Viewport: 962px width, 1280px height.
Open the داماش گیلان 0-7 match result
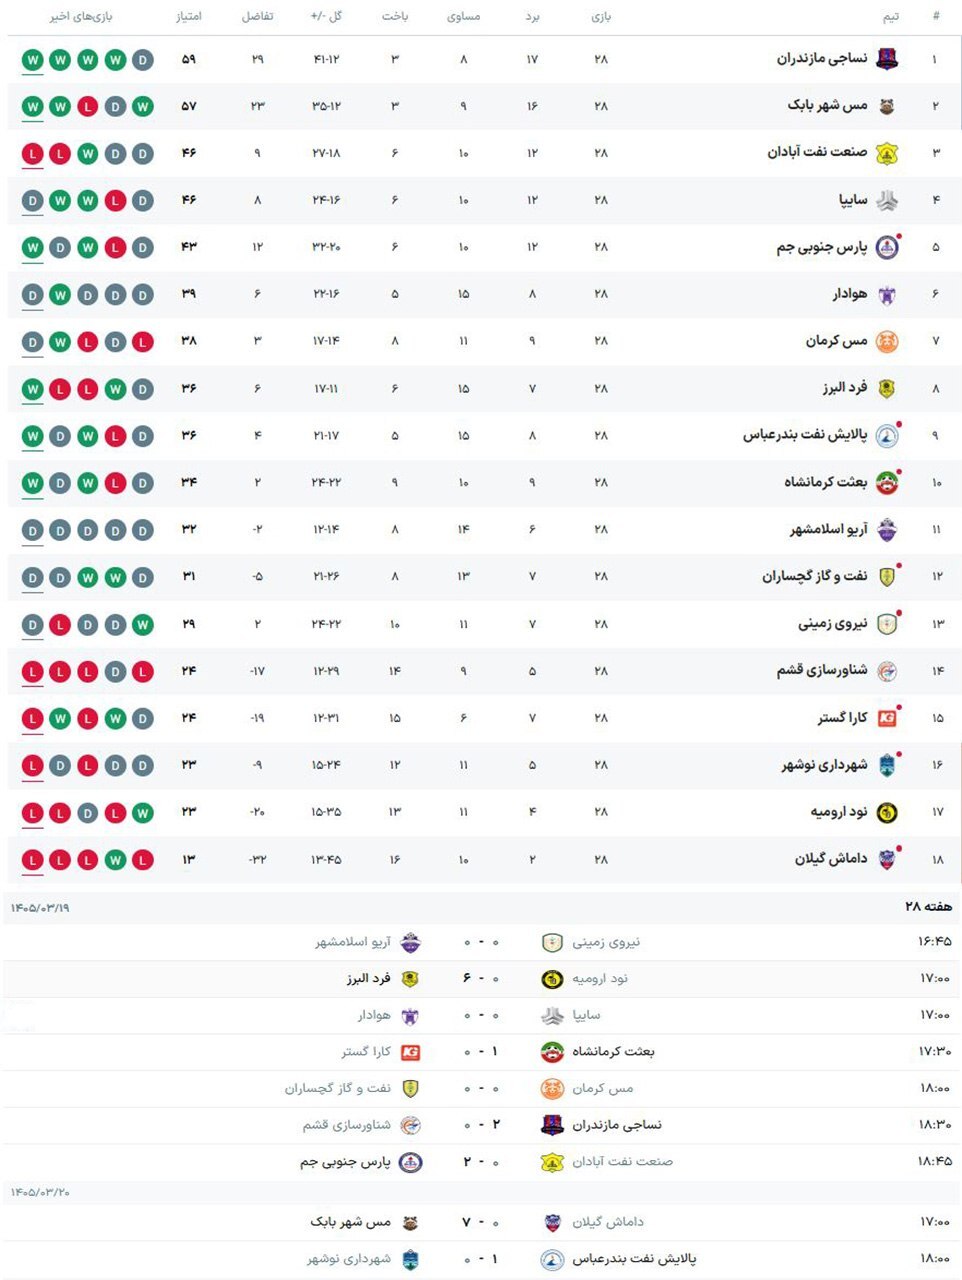(x=481, y=1222)
